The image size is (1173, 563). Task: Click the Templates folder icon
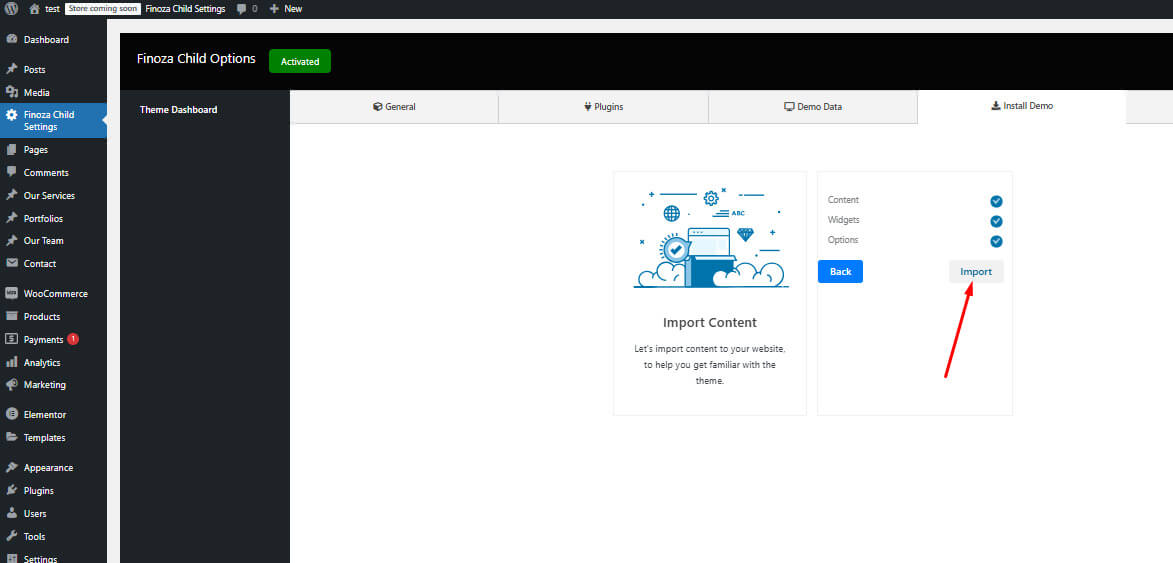11,437
